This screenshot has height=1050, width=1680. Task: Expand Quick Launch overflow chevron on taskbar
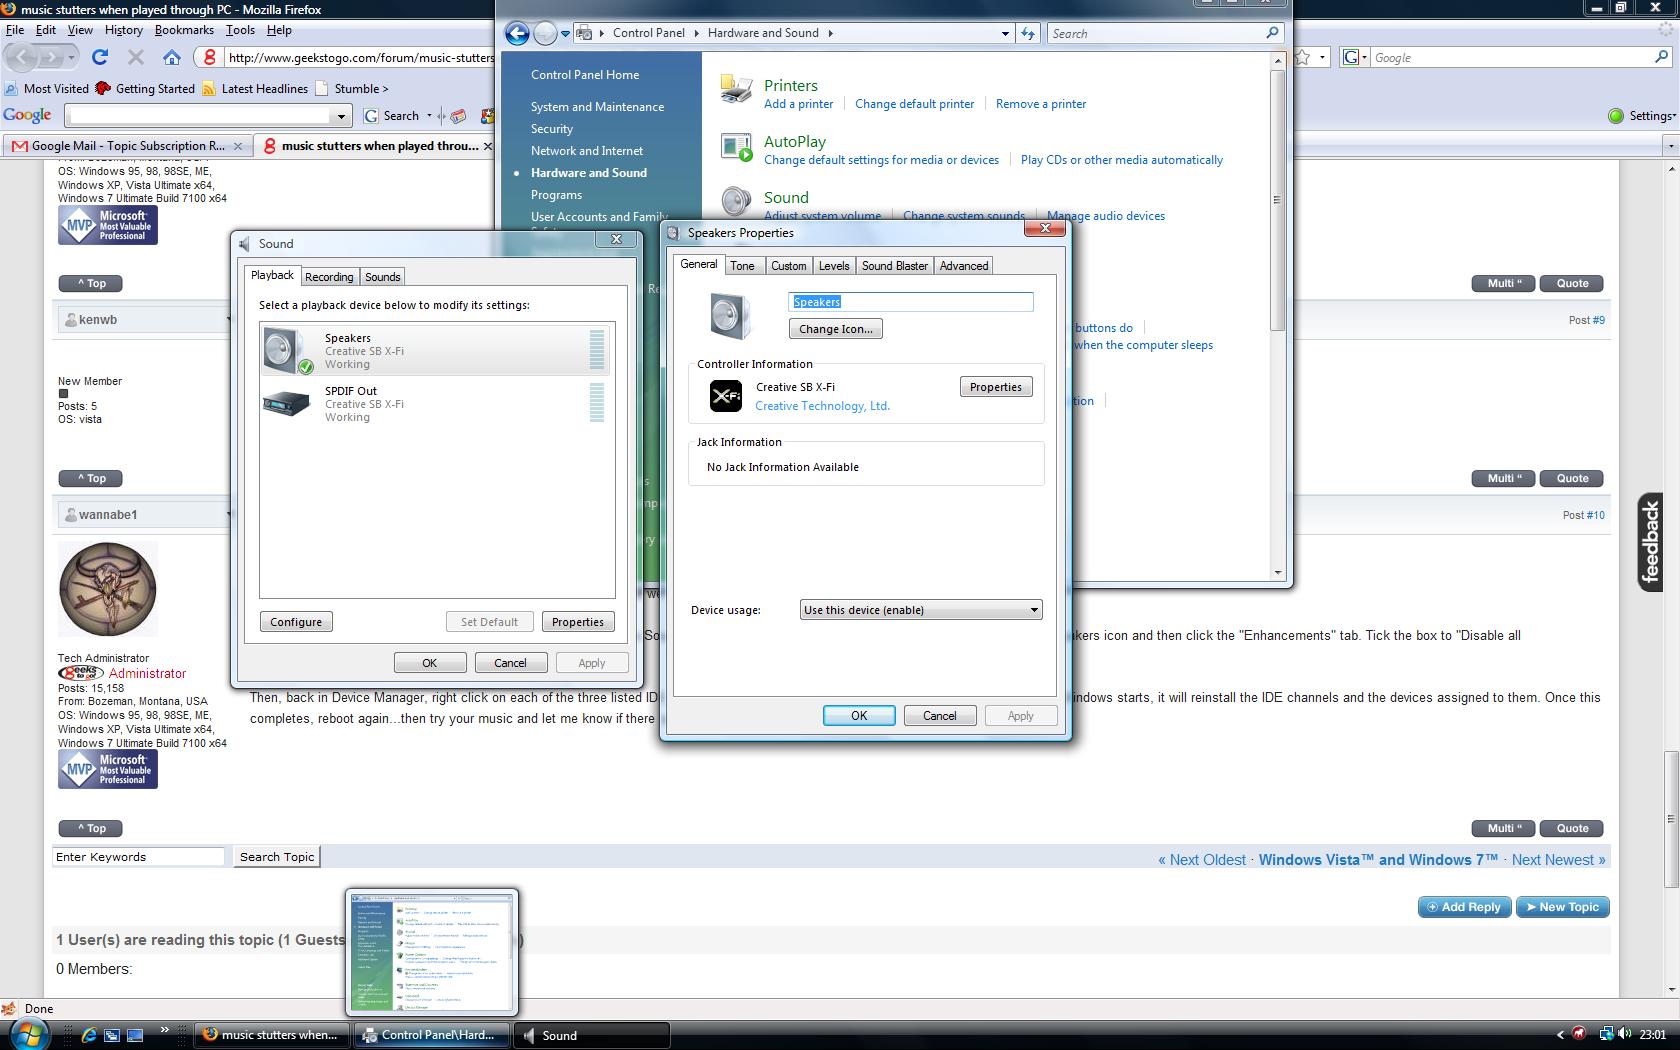164,1030
